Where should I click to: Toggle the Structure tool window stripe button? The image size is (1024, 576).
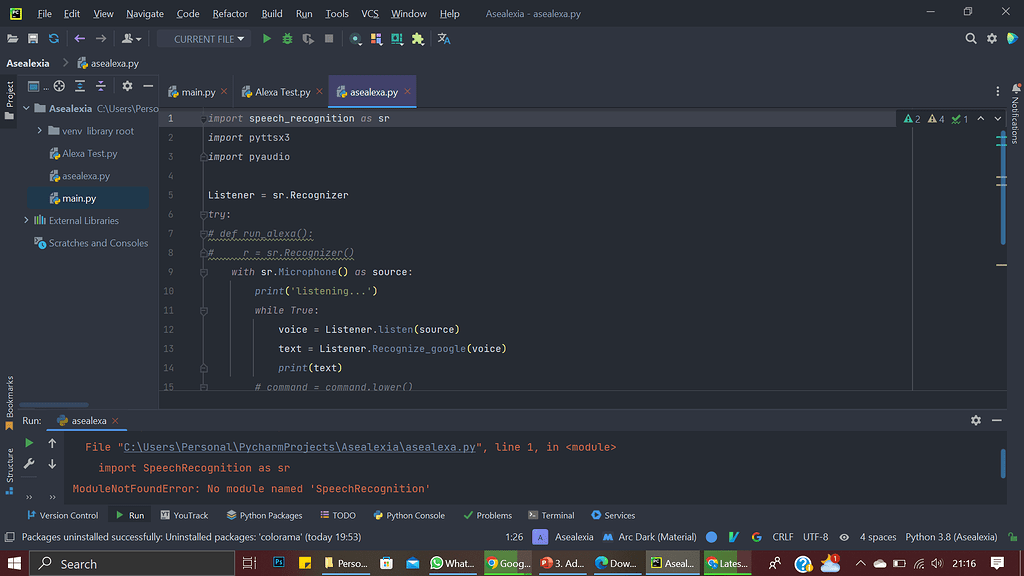pyautogui.click(x=9, y=472)
